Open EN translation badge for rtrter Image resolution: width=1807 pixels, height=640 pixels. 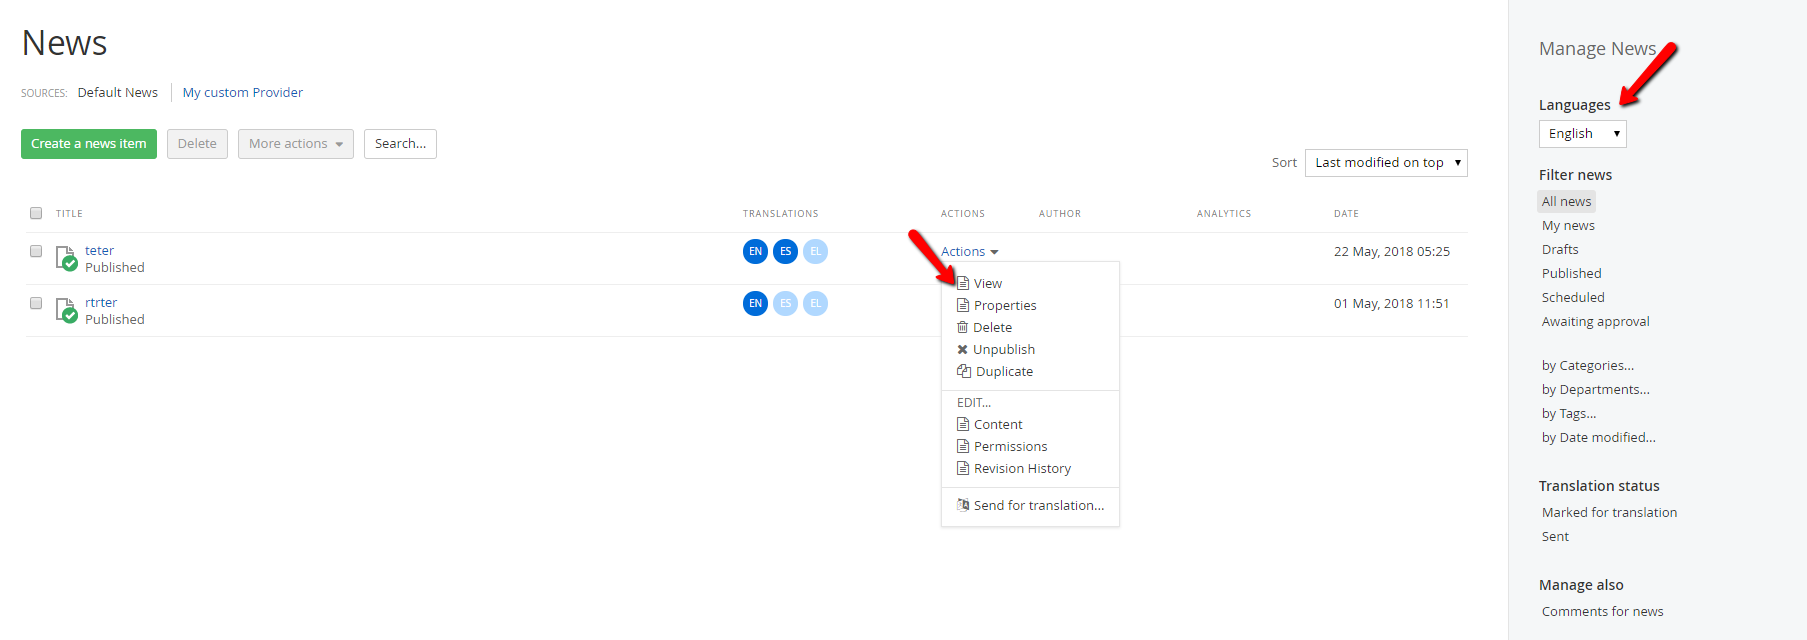pos(755,303)
